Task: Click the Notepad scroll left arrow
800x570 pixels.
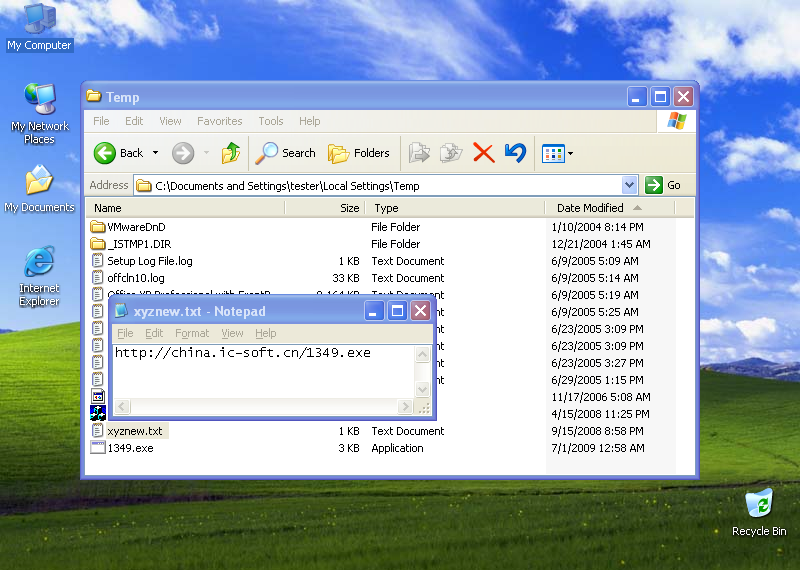Action: [122, 407]
